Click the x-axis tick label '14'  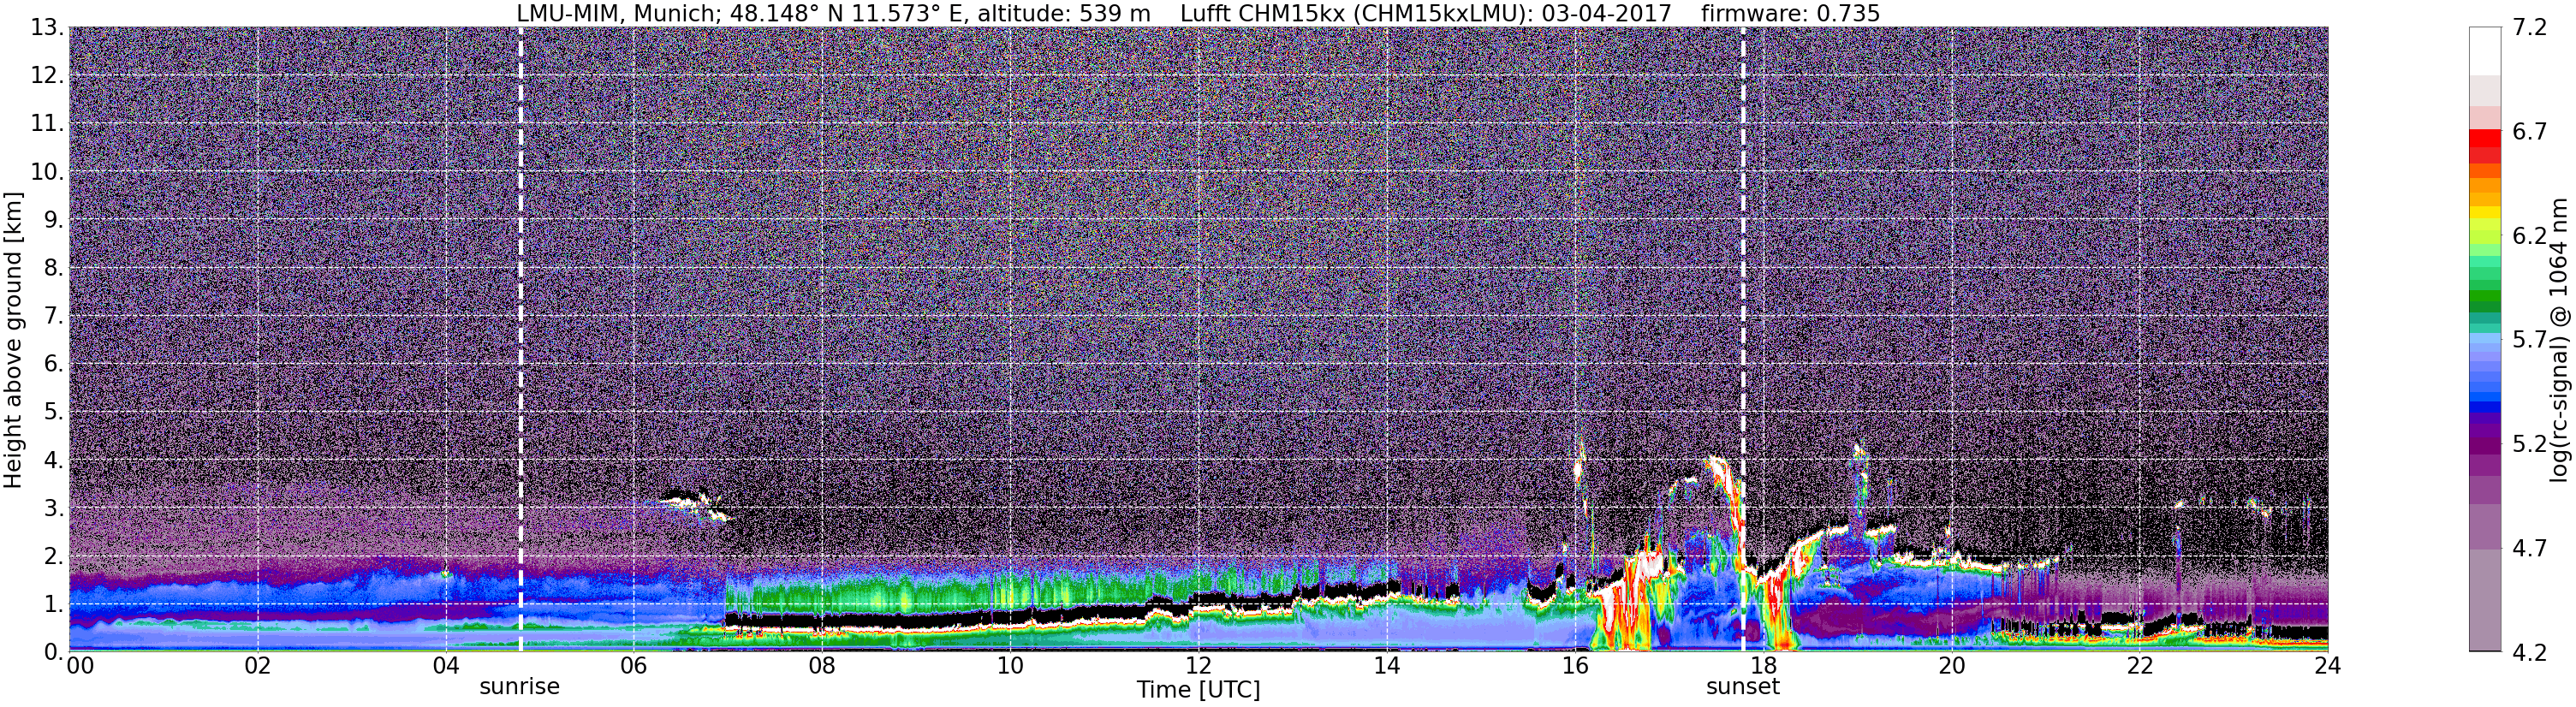pyautogui.click(x=1387, y=666)
